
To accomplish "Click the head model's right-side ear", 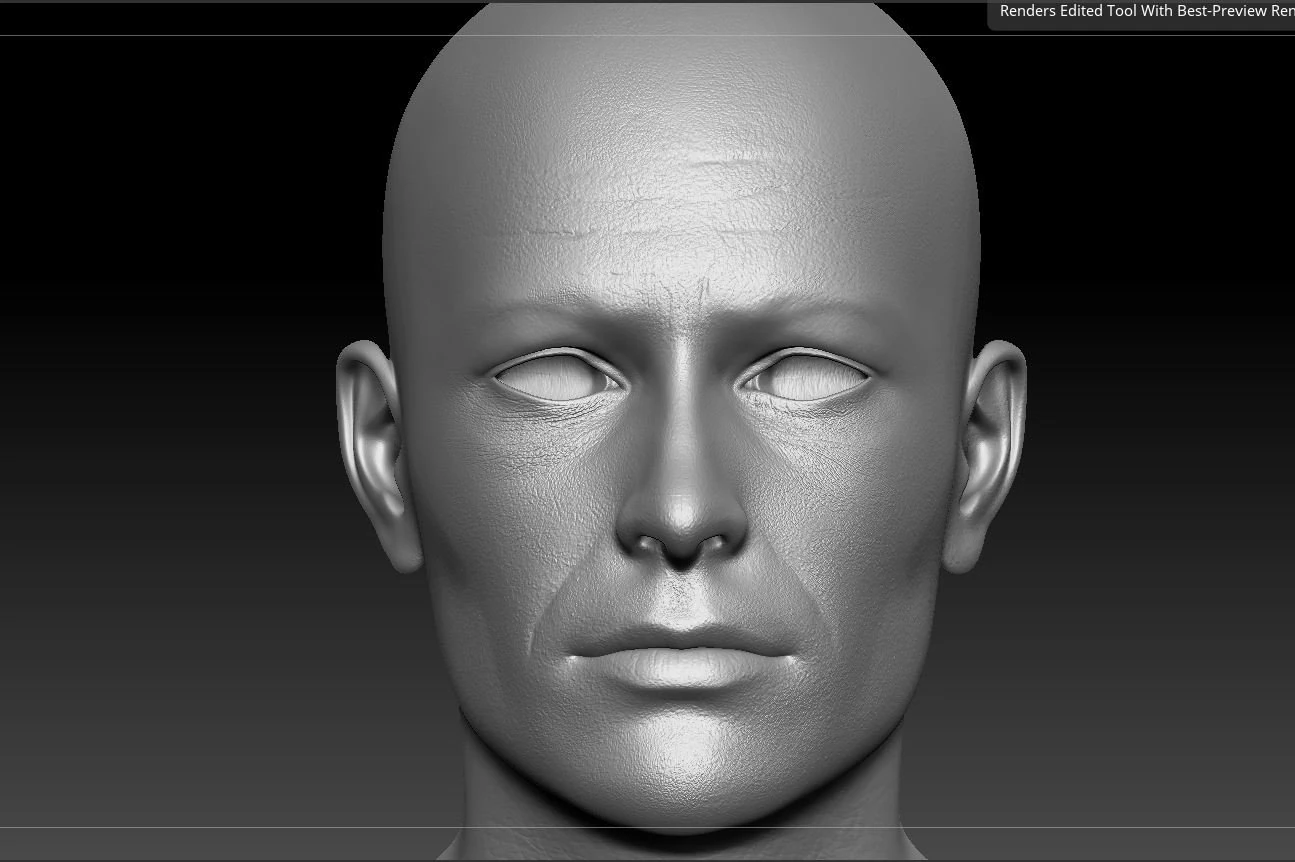I will click(986, 455).
